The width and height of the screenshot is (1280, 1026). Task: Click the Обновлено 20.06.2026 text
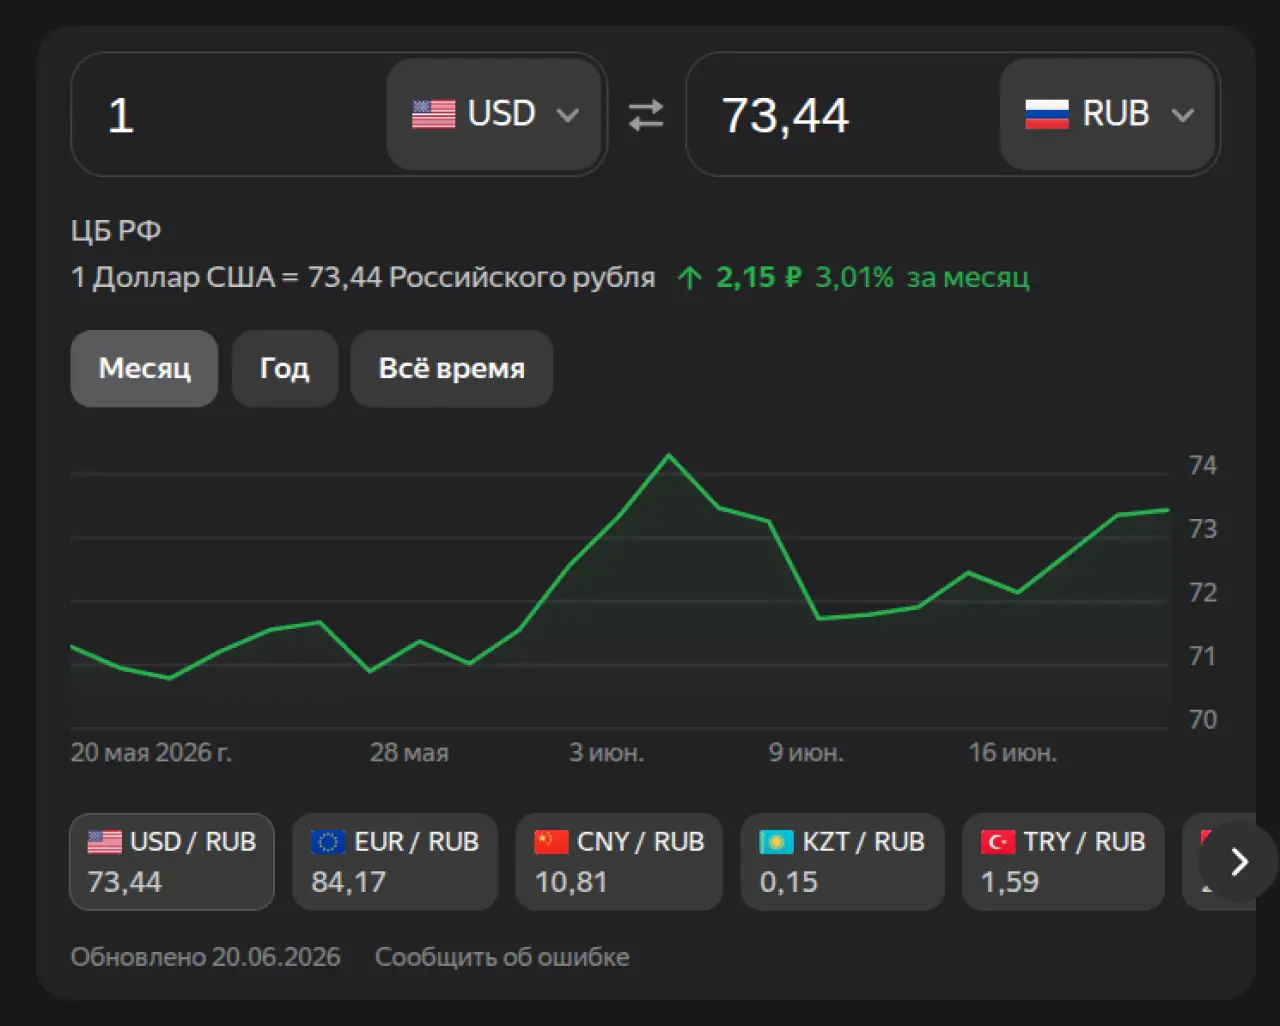click(x=205, y=957)
